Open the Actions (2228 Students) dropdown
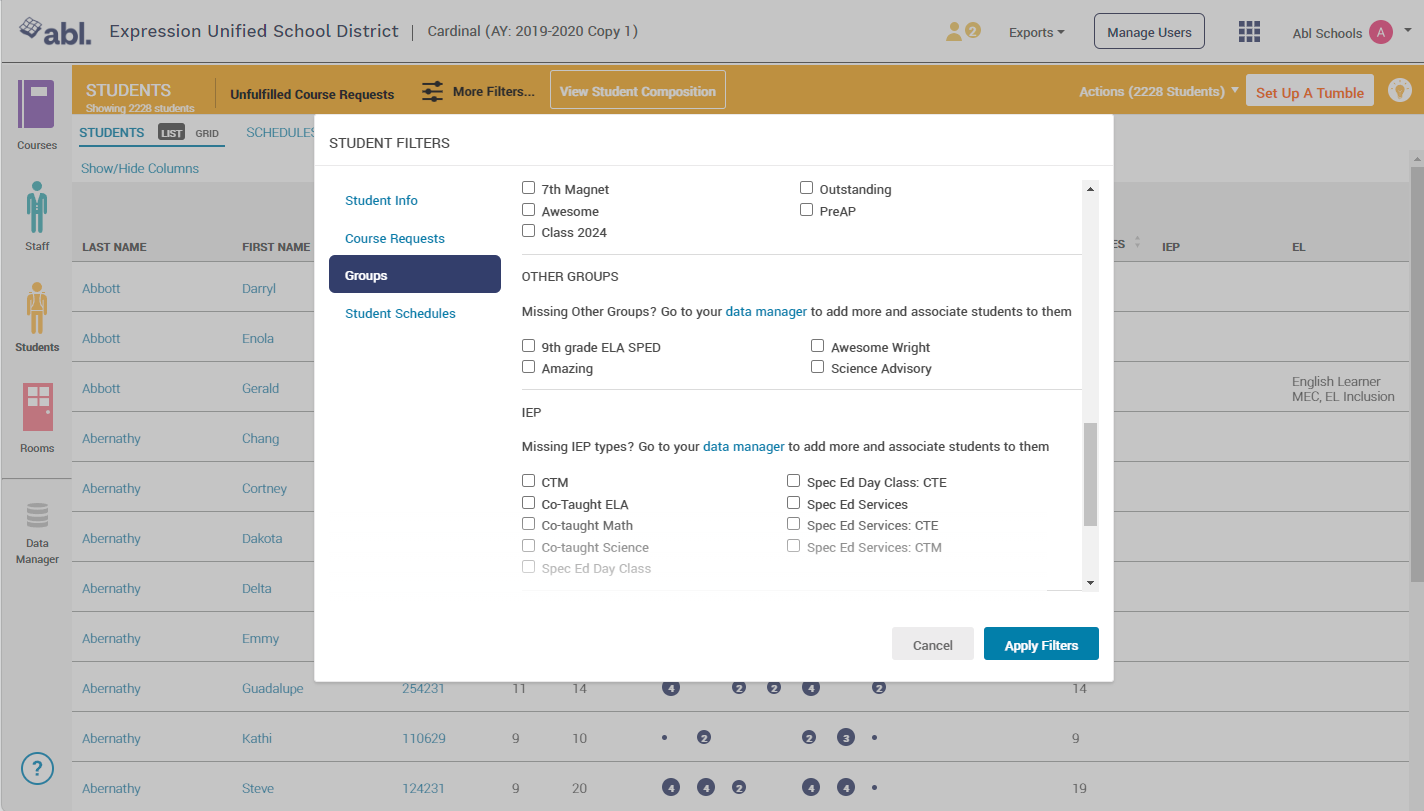 pyautogui.click(x=1158, y=92)
